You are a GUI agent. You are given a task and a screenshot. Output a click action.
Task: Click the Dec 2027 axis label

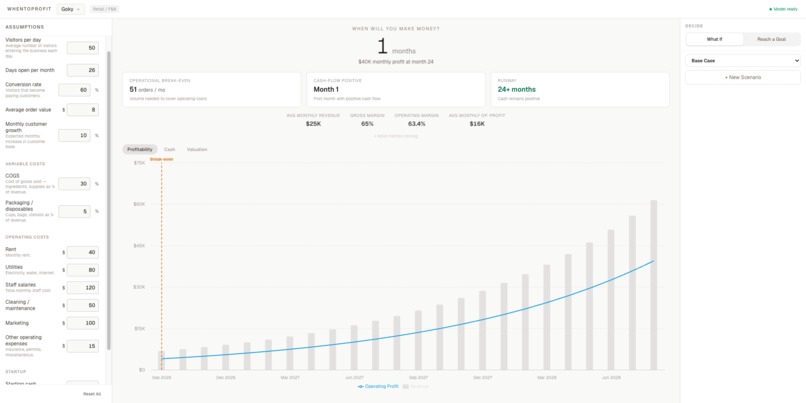(483, 377)
